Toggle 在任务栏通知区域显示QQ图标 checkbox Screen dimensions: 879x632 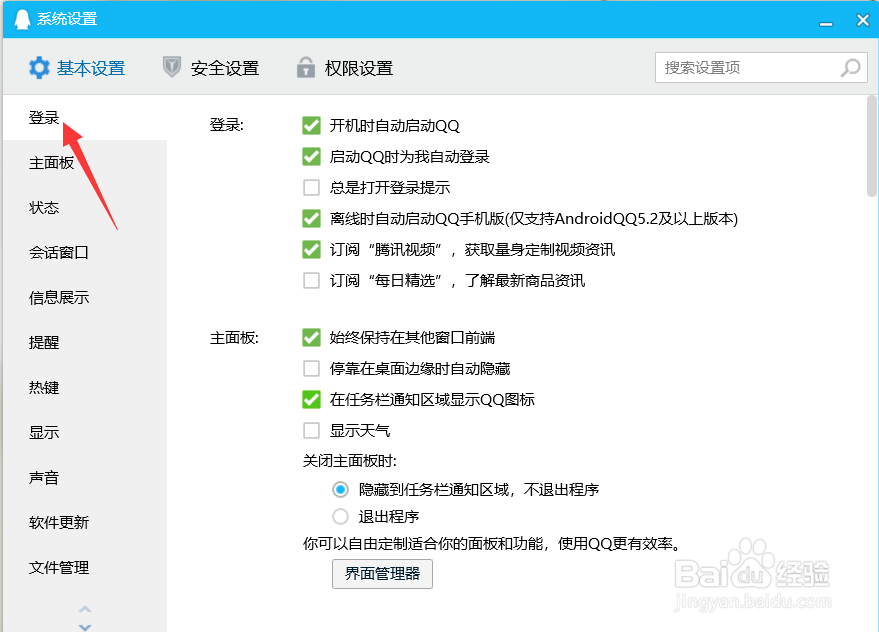[x=311, y=399]
